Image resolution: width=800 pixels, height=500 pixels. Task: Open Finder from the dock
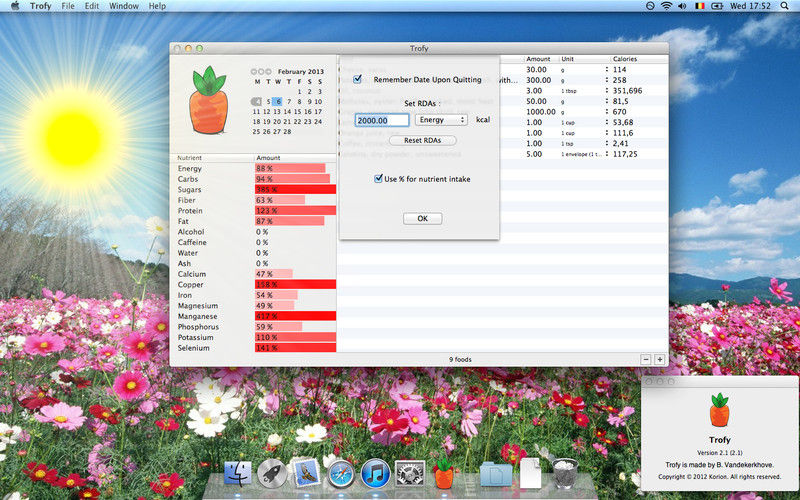pyautogui.click(x=238, y=473)
